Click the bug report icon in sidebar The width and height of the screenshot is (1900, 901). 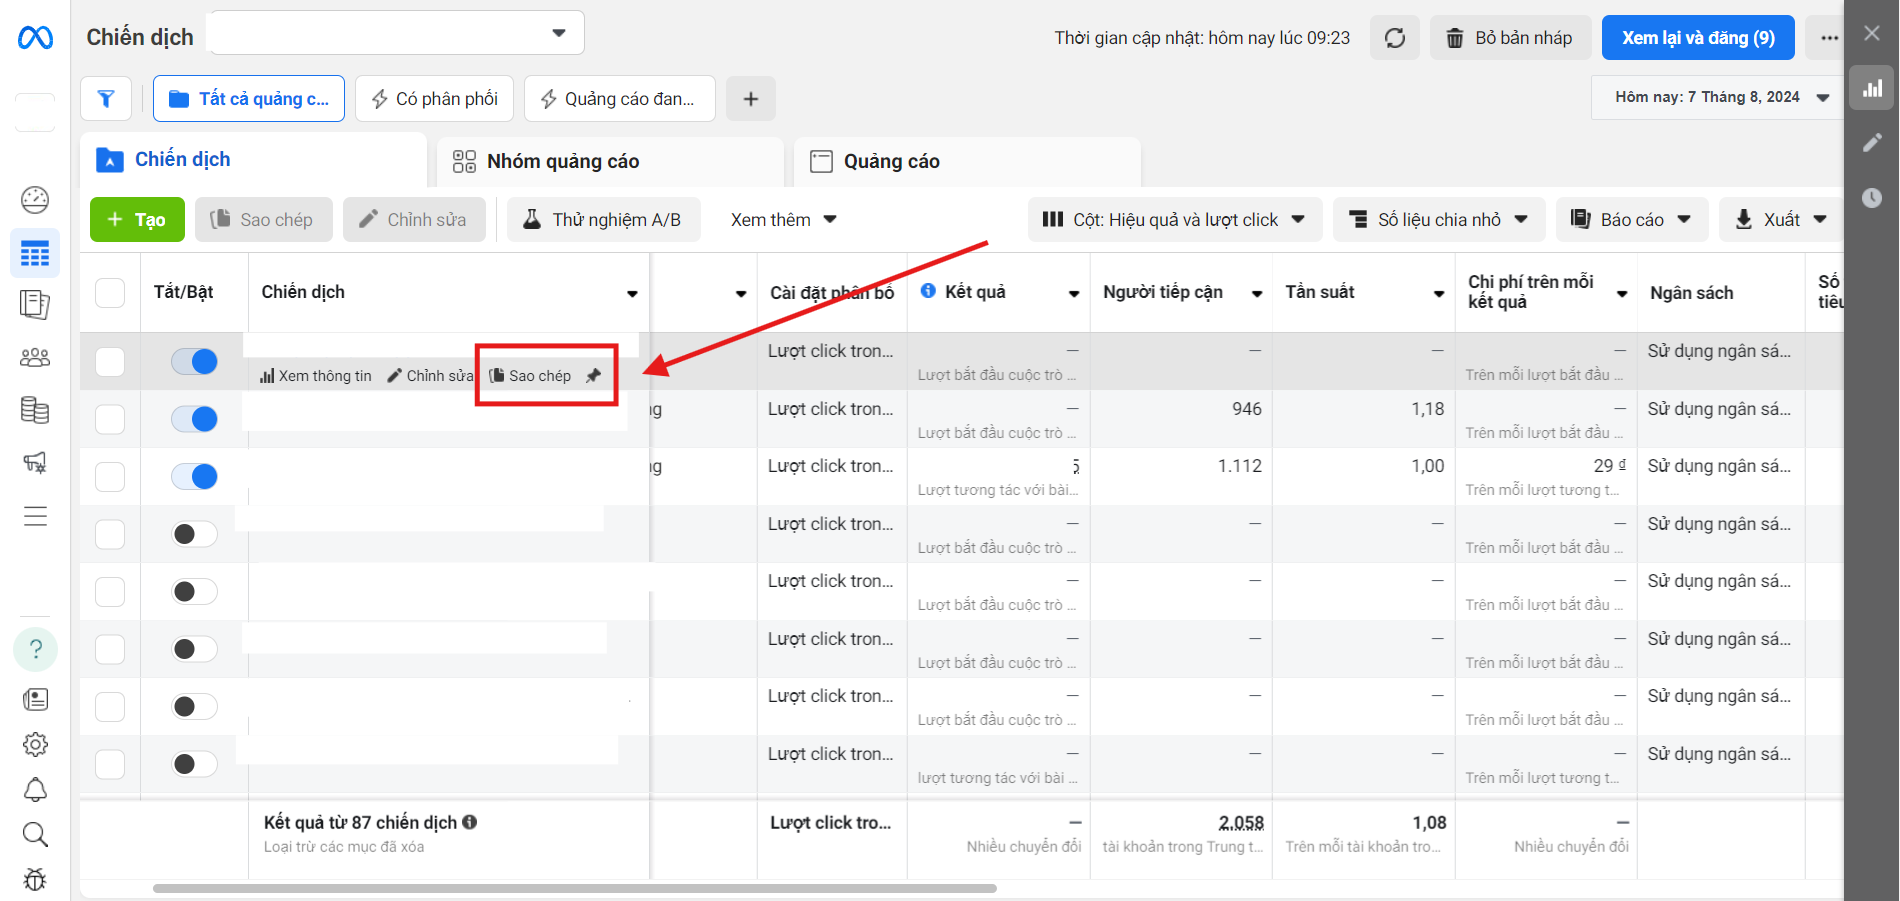click(35, 879)
